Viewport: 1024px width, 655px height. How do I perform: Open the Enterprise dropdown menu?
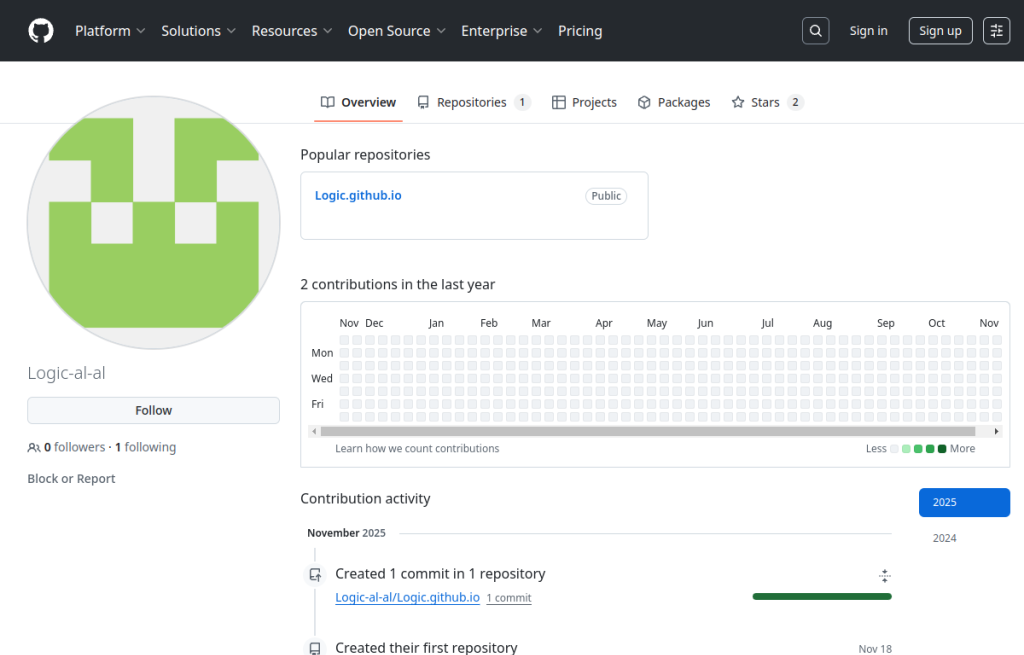pyautogui.click(x=501, y=31)
